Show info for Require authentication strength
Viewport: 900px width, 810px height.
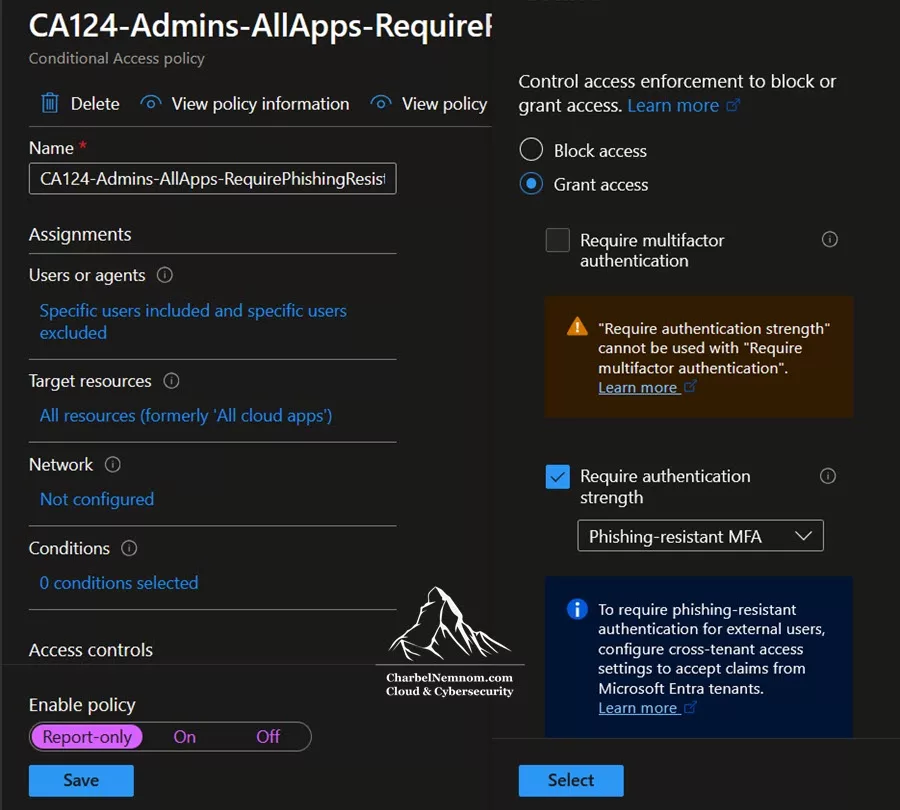[828, 476]
